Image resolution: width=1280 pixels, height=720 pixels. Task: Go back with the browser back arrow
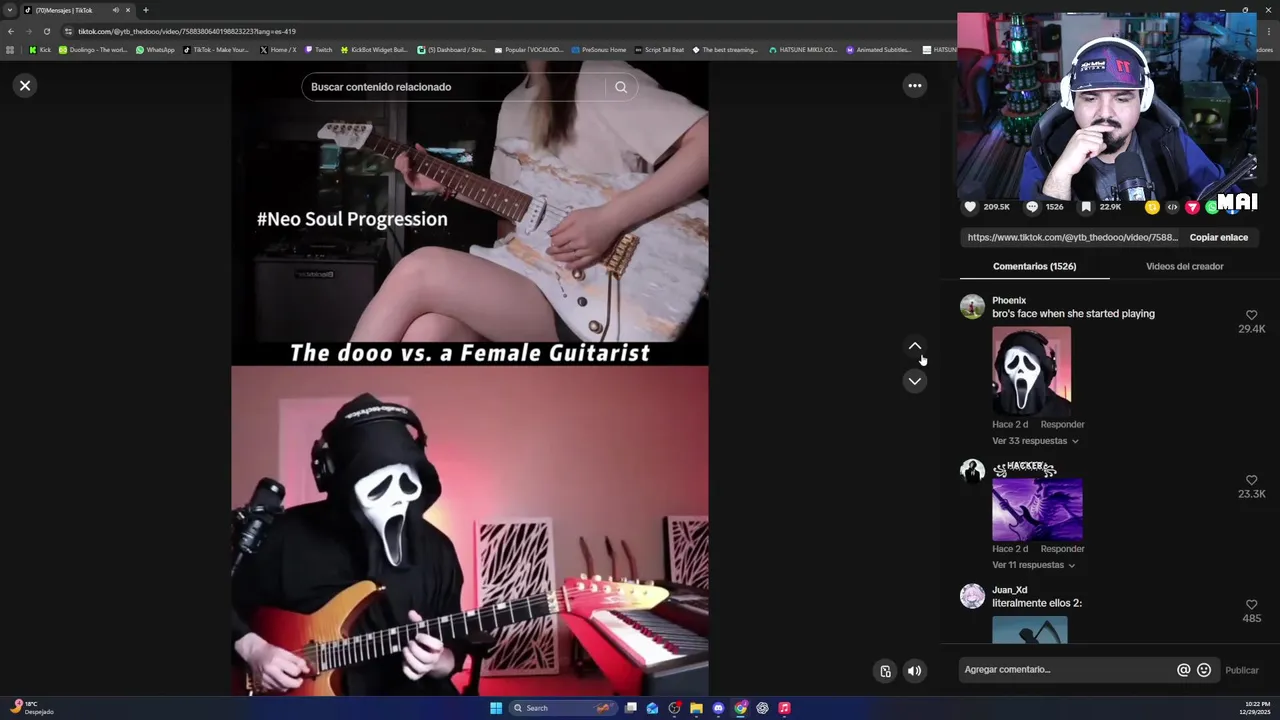click(10, 31)
